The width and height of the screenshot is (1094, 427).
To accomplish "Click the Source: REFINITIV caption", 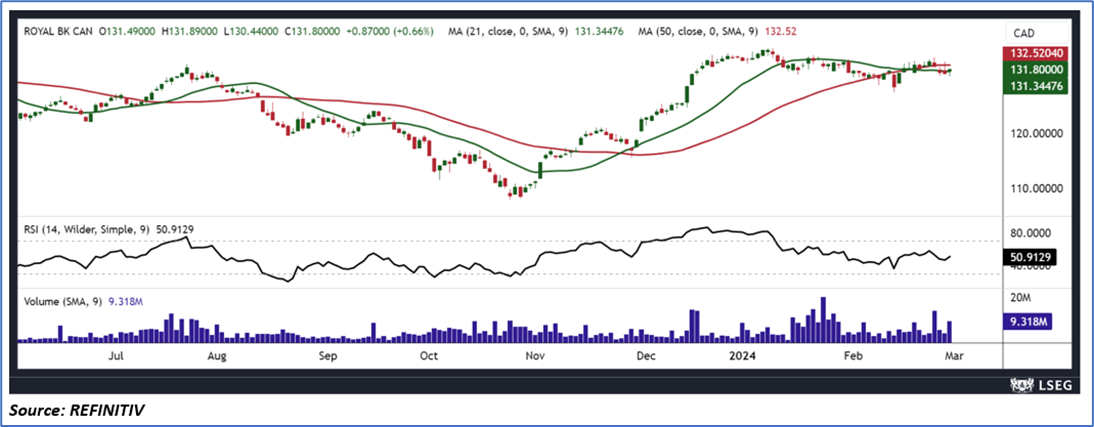I will [77, 412].
